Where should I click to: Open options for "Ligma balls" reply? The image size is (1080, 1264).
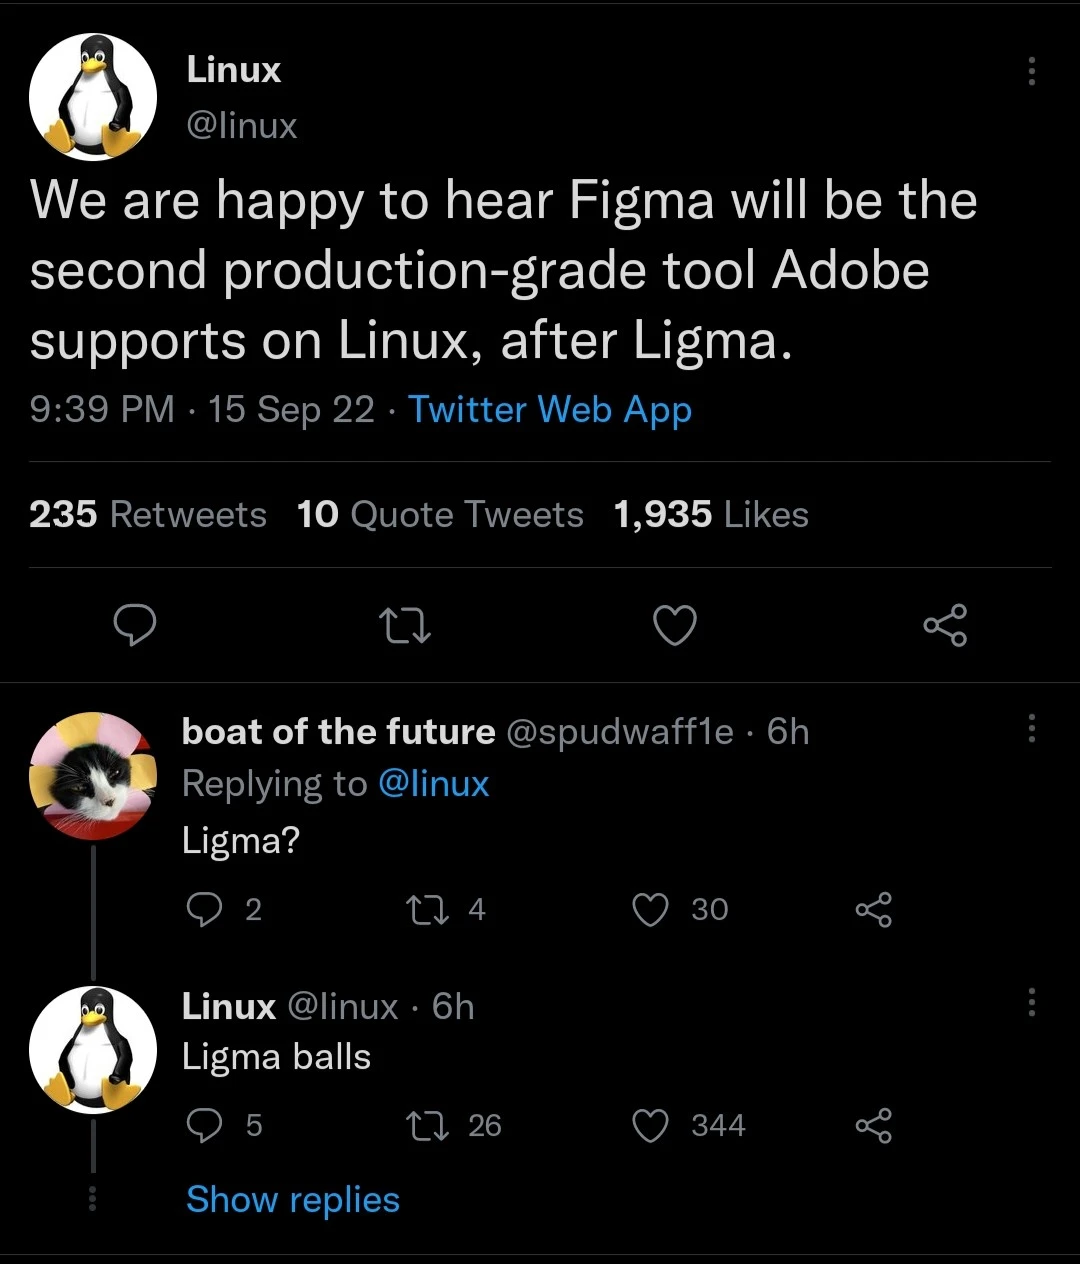[x=1031, y=1002]
